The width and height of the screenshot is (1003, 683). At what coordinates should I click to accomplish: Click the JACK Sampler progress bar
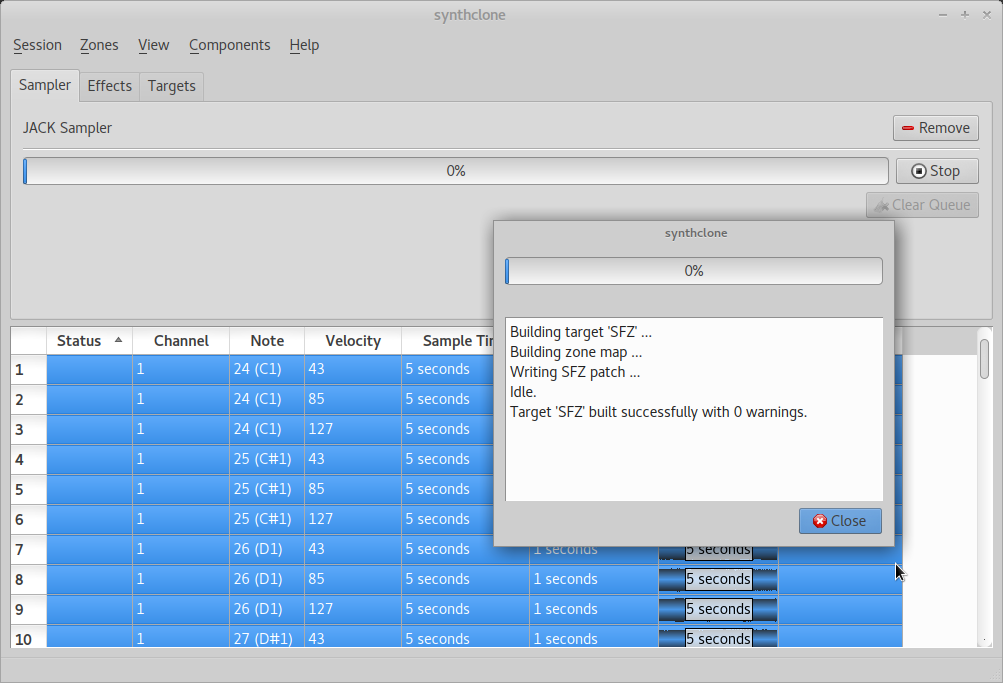(x=455, y=171)
